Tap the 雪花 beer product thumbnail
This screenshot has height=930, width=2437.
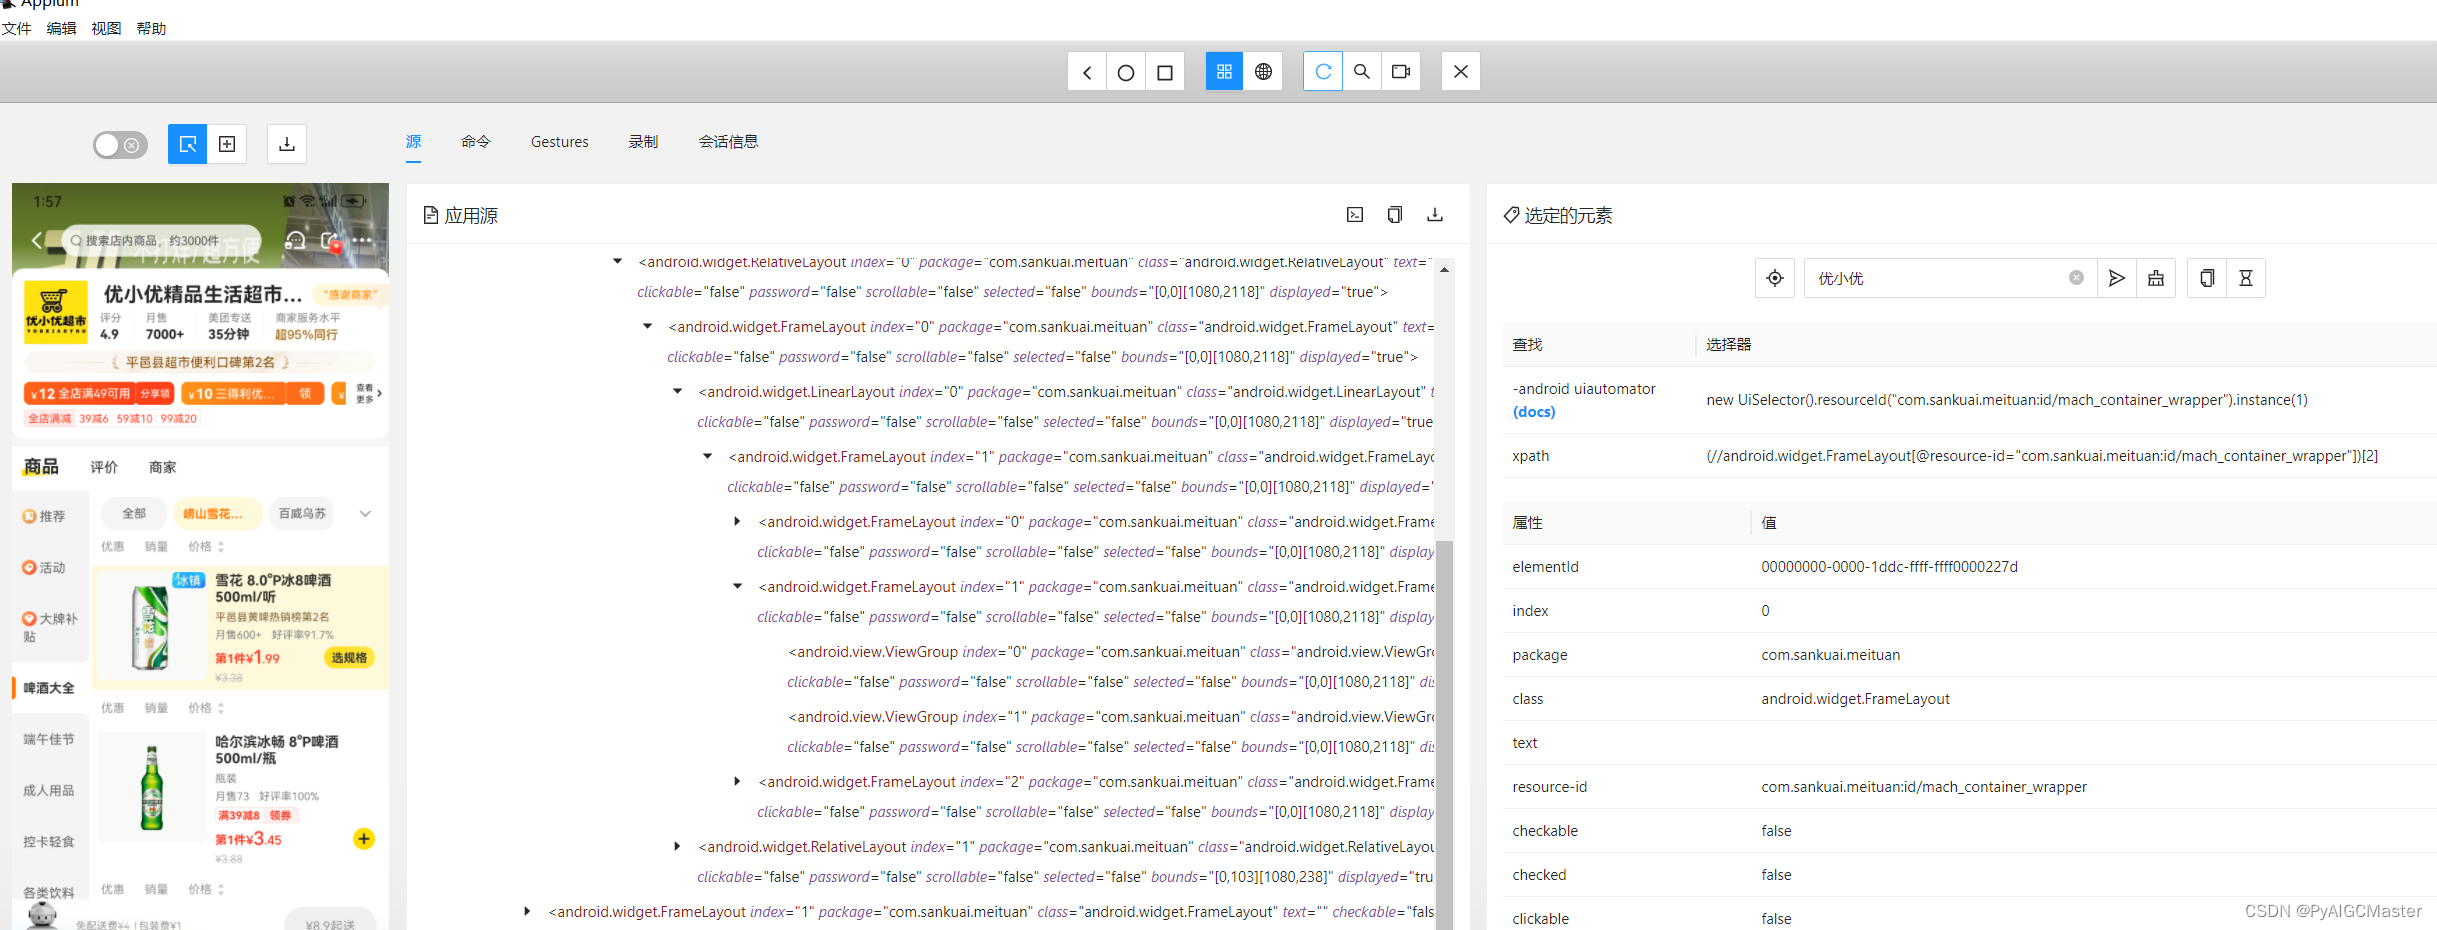point(151,626)
